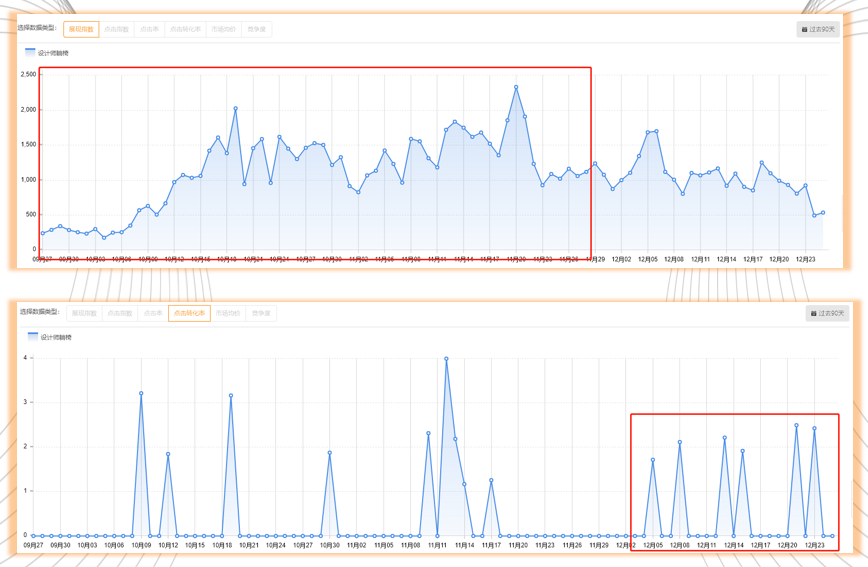
Task: Open 过去90天 date range in bottom panel
Action: click(x=827, y=313)
